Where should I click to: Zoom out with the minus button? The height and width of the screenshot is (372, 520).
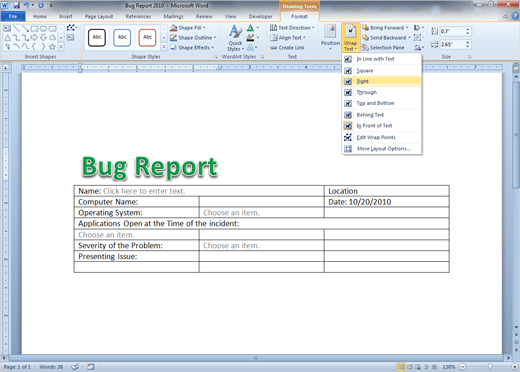point(462,367)
